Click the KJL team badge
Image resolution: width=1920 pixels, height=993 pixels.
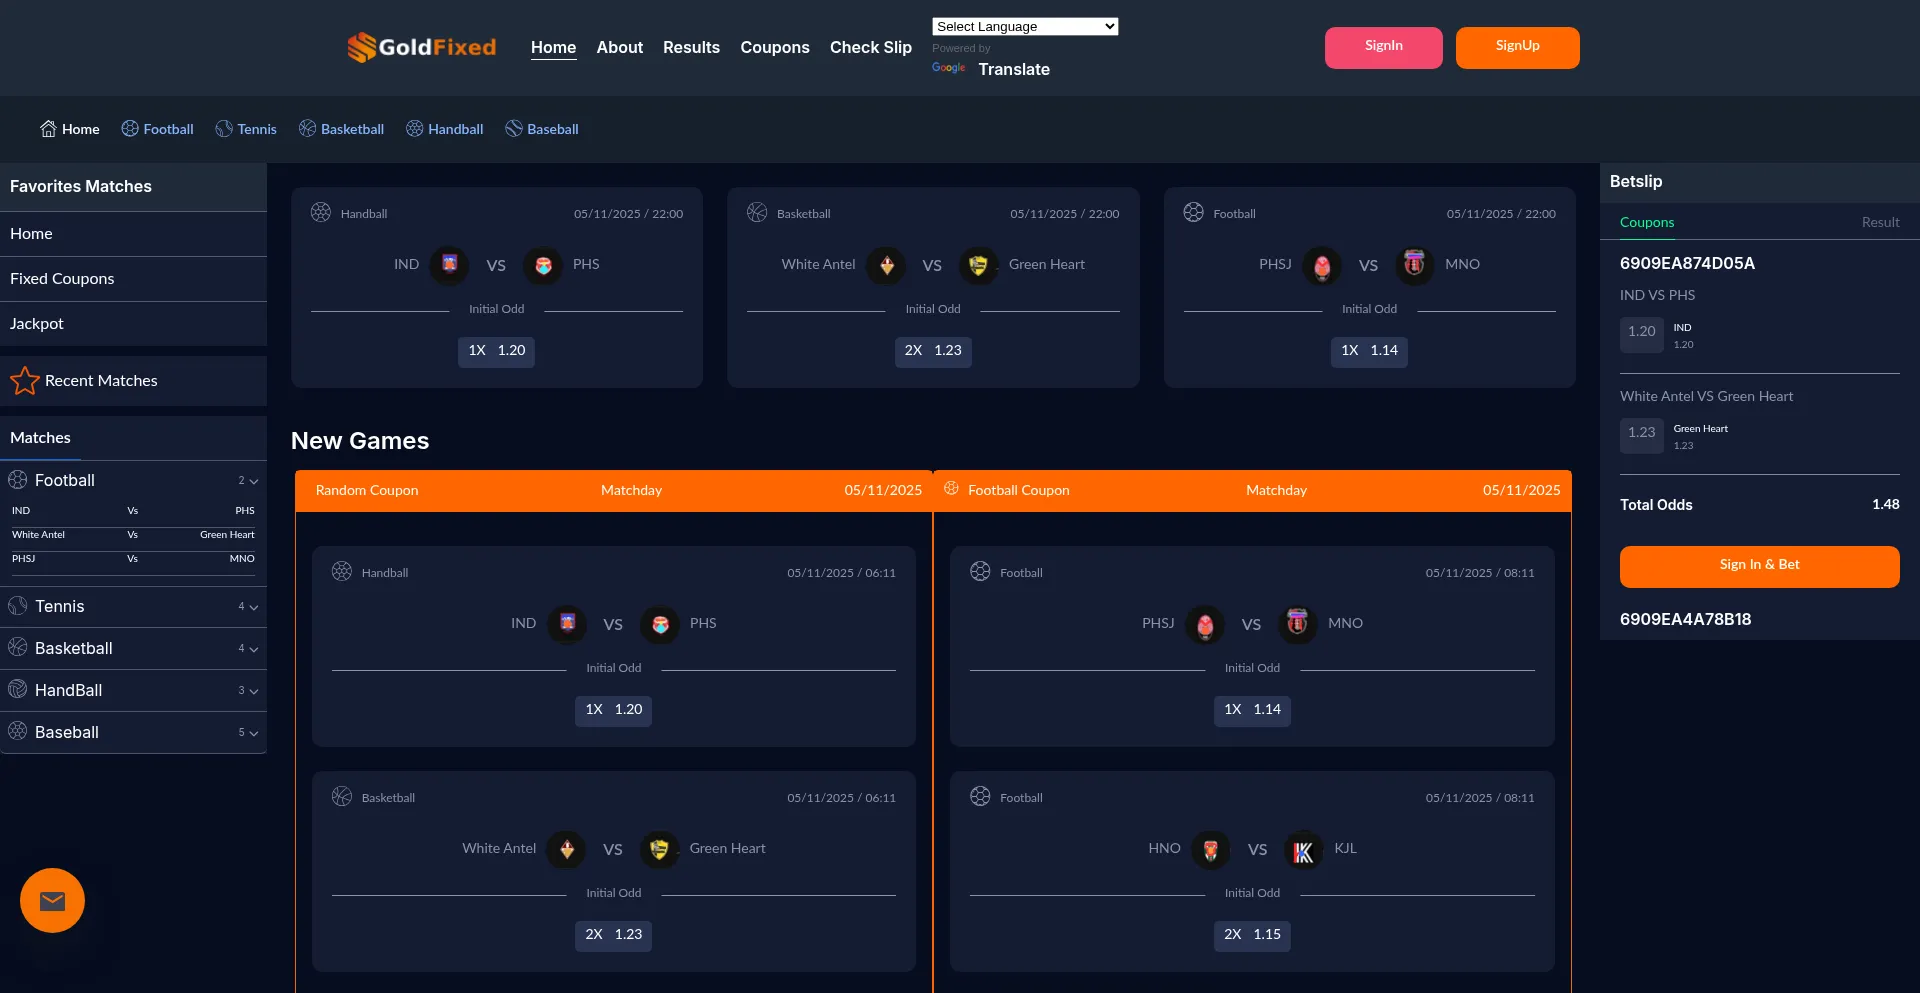[x=1303, y=850]
